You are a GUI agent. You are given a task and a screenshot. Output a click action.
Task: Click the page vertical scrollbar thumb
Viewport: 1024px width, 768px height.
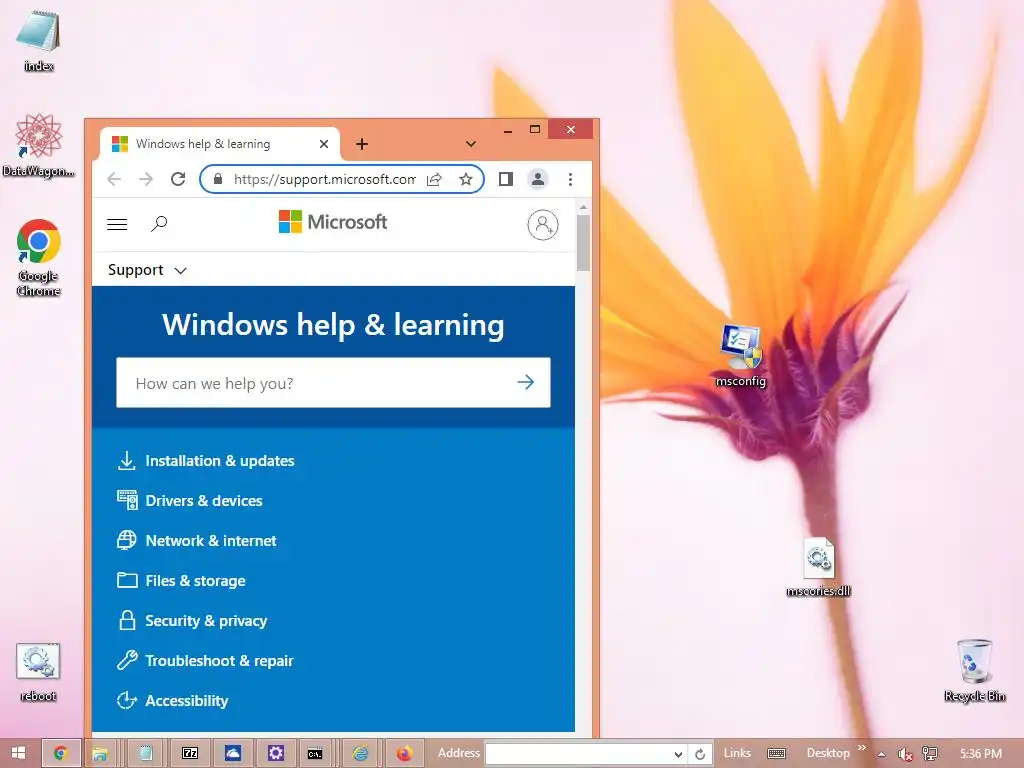click(583, 242)
